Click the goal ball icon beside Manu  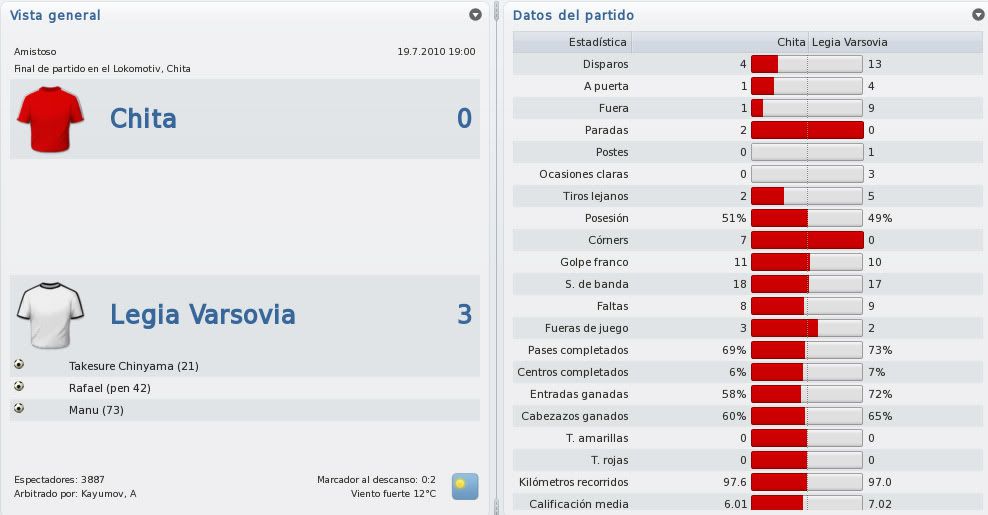[19, 408]
